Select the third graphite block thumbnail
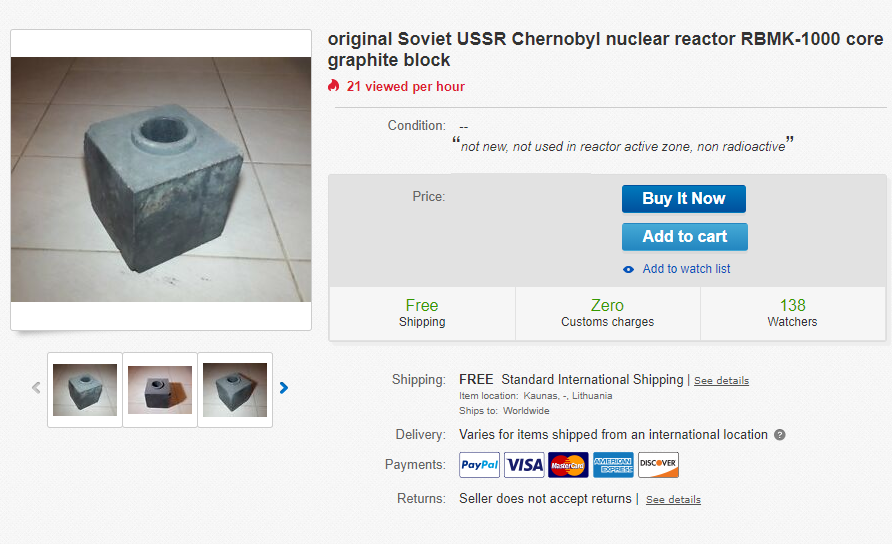The image size is (892, 544). [235, 389]
